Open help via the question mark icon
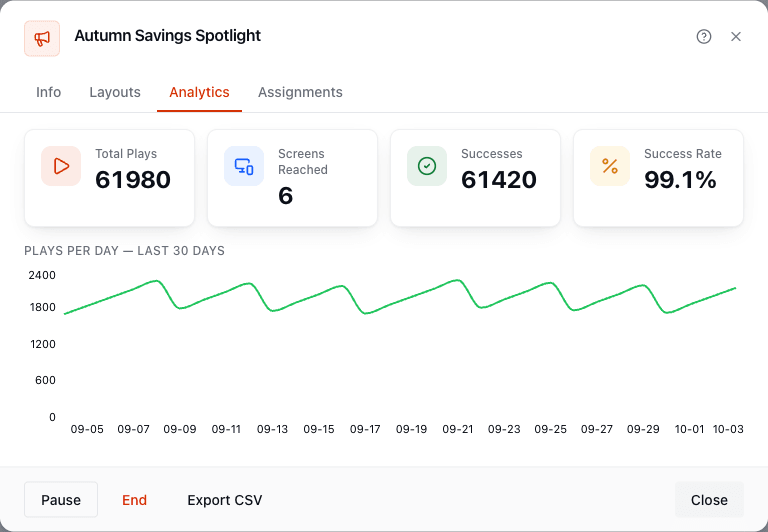 [704, 37]
